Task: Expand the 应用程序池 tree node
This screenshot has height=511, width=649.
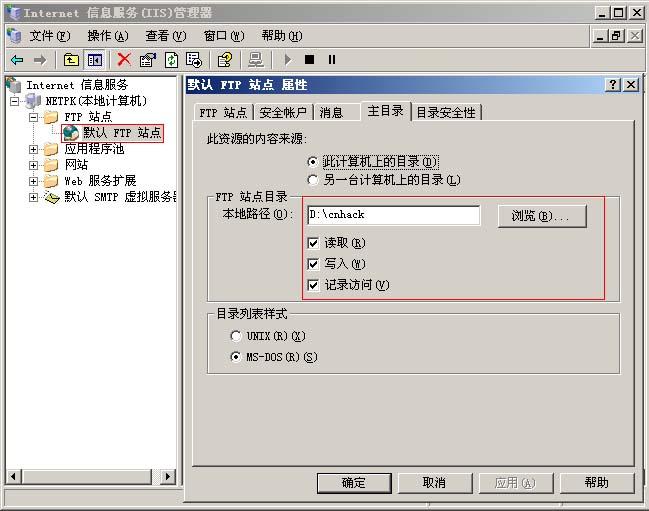Action: click(x=34, y=149)
